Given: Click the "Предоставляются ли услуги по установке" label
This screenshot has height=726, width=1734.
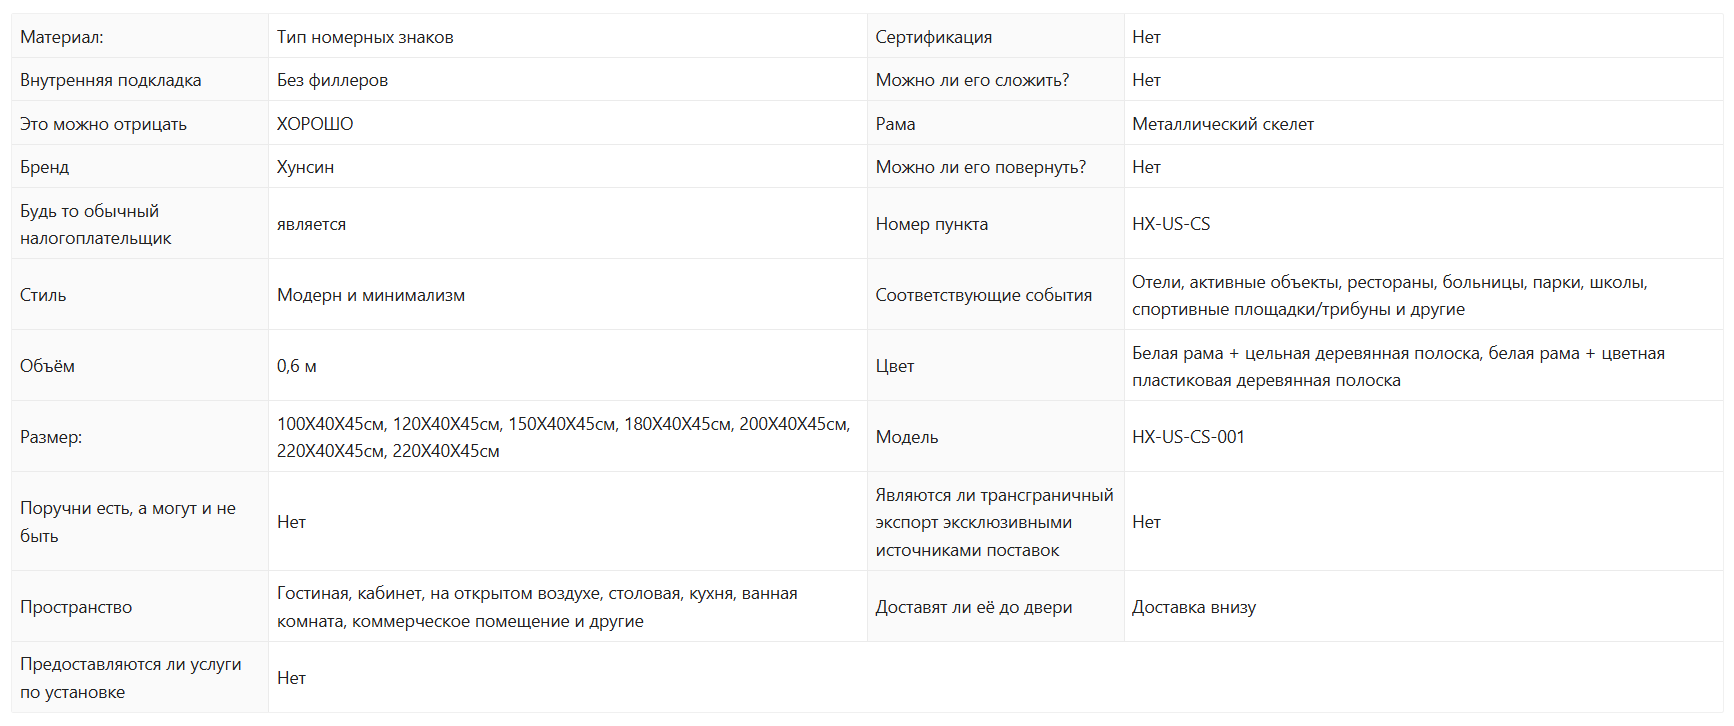Looking at the screenshot, I should pos(130,678).
